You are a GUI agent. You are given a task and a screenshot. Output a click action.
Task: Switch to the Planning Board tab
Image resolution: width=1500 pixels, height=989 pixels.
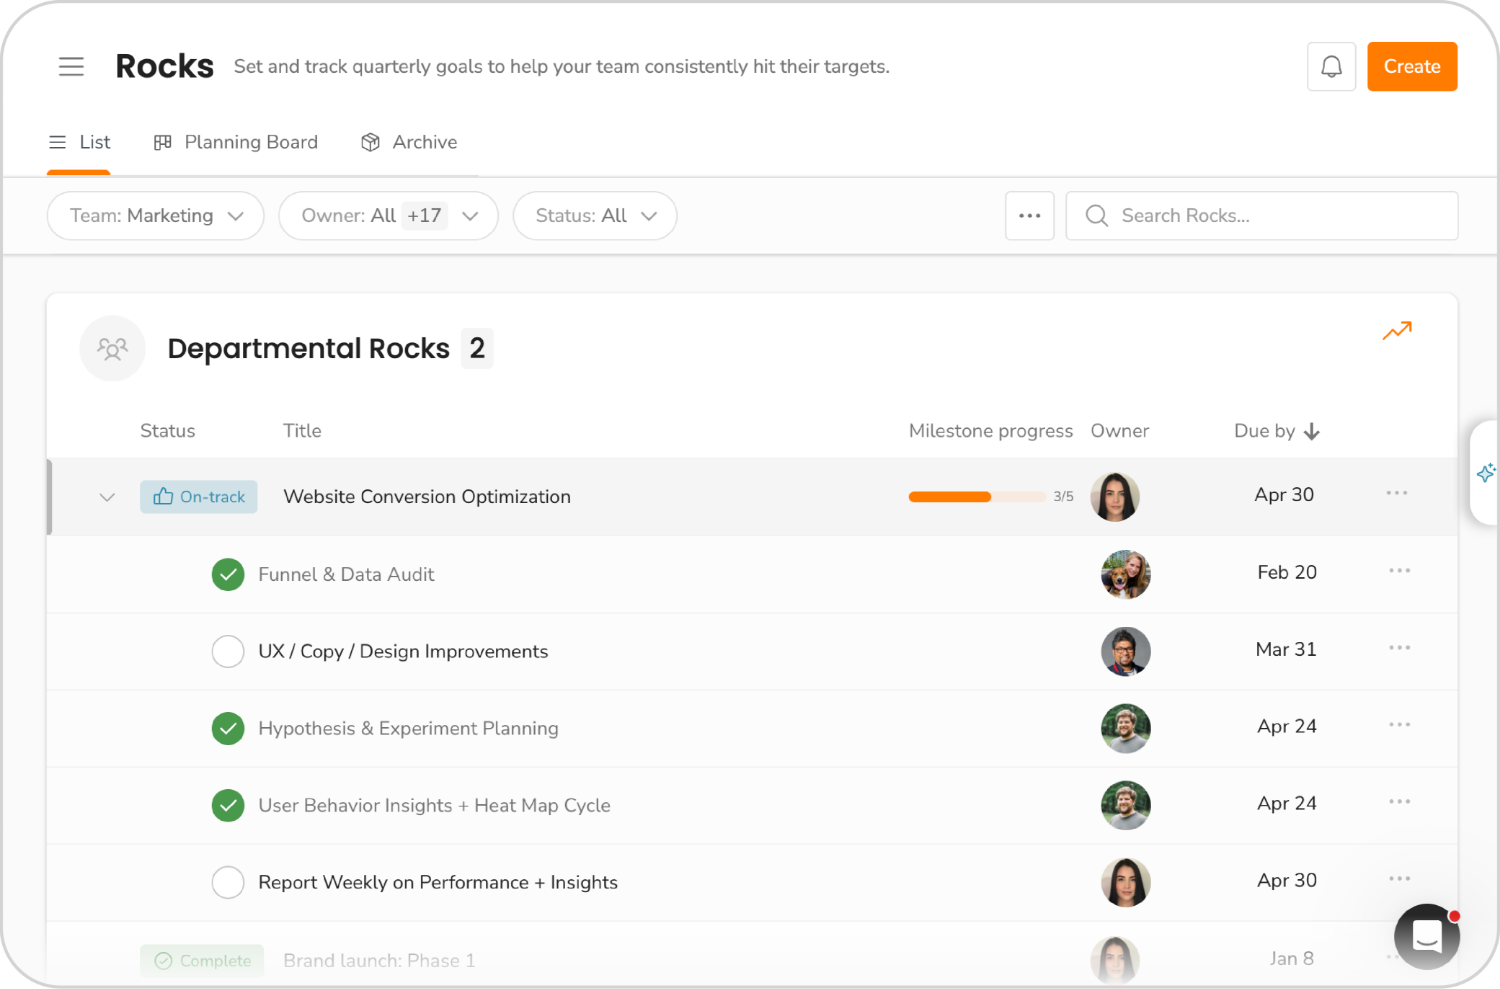pyautogui.click(x=236, y=142)
